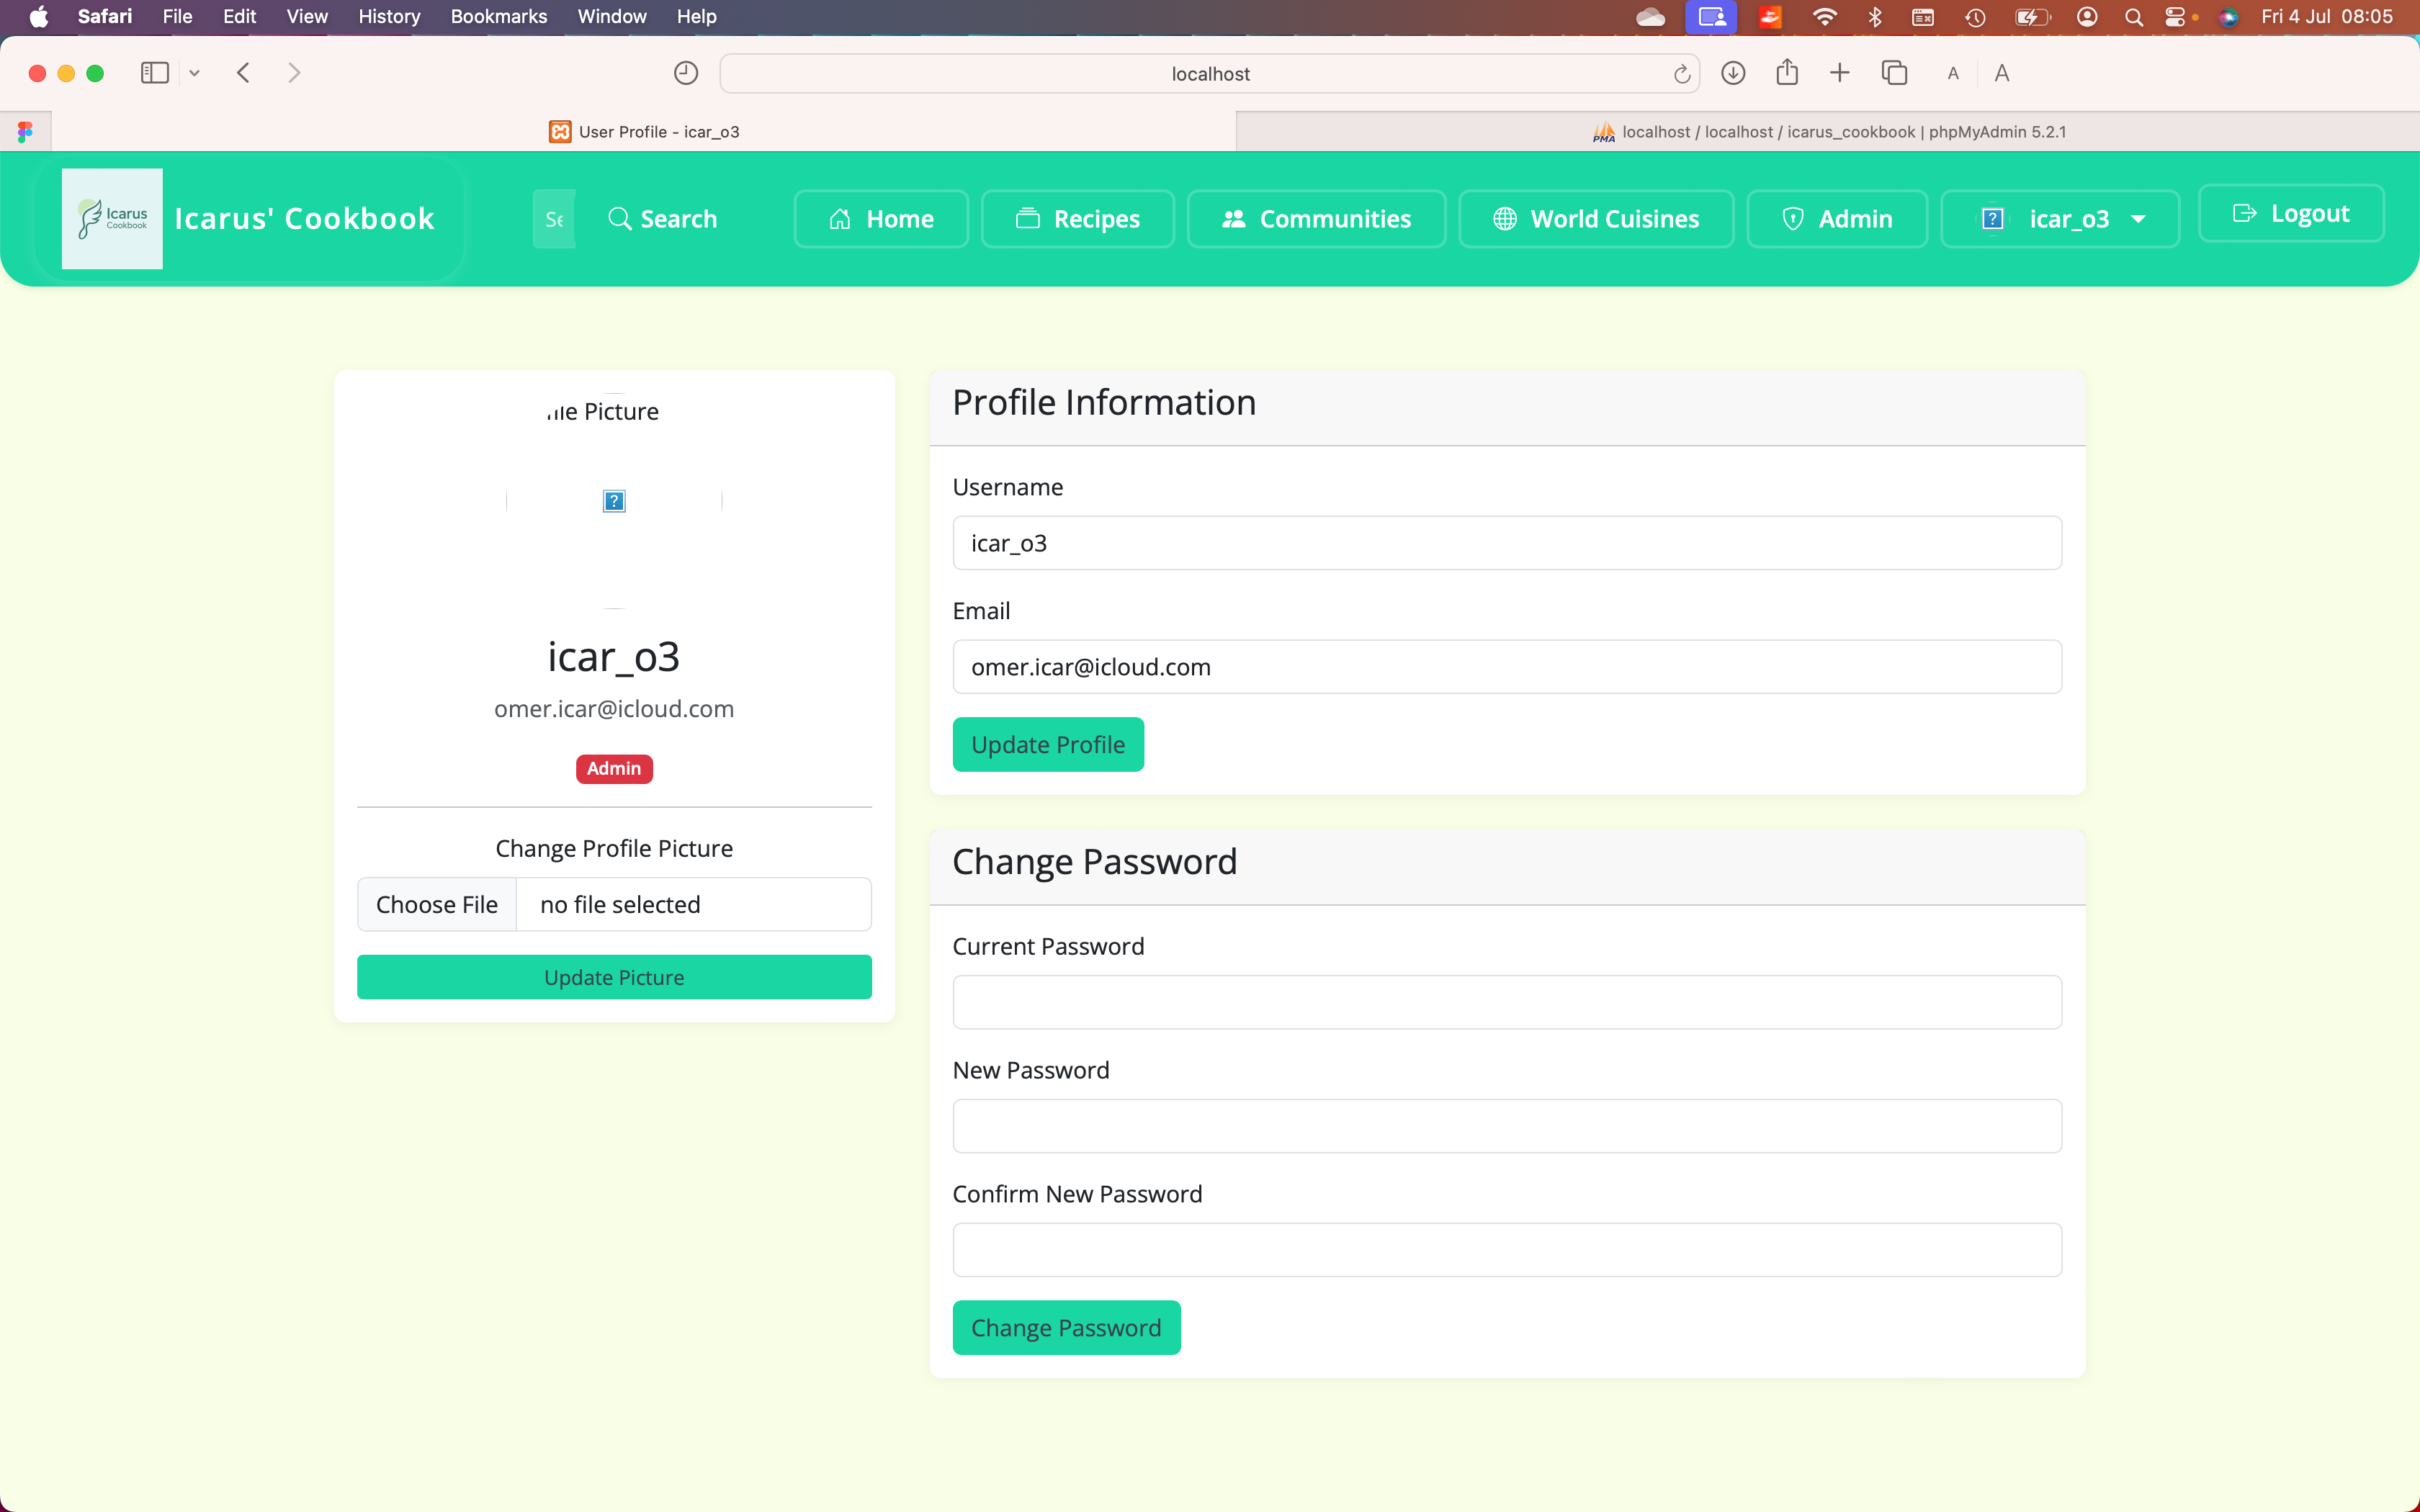The image size is (2420, 1512).
Task: Expand the icar_o3 account dropdown
Action: tap(2139, 218)
